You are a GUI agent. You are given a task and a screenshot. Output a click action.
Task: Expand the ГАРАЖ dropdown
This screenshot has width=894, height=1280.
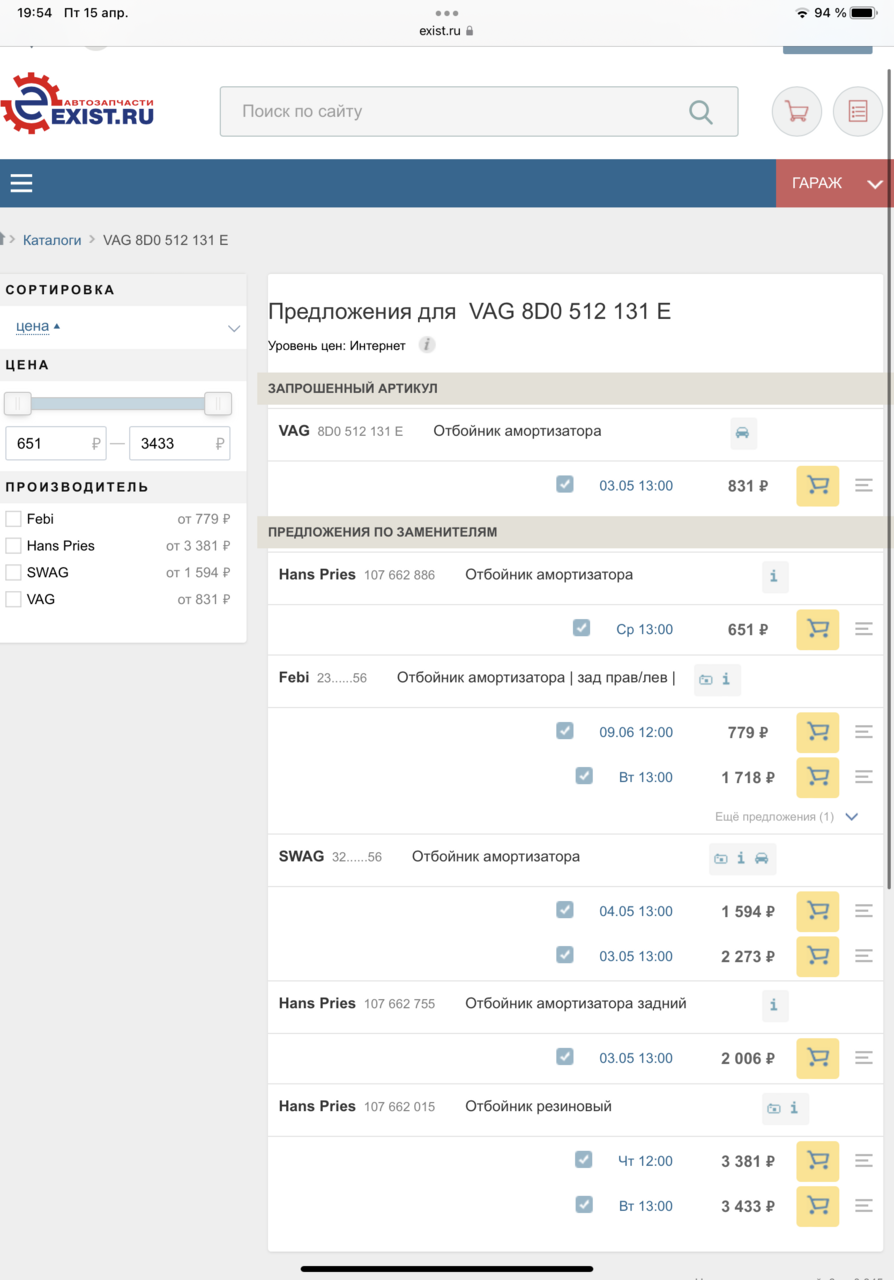point(835,183)
